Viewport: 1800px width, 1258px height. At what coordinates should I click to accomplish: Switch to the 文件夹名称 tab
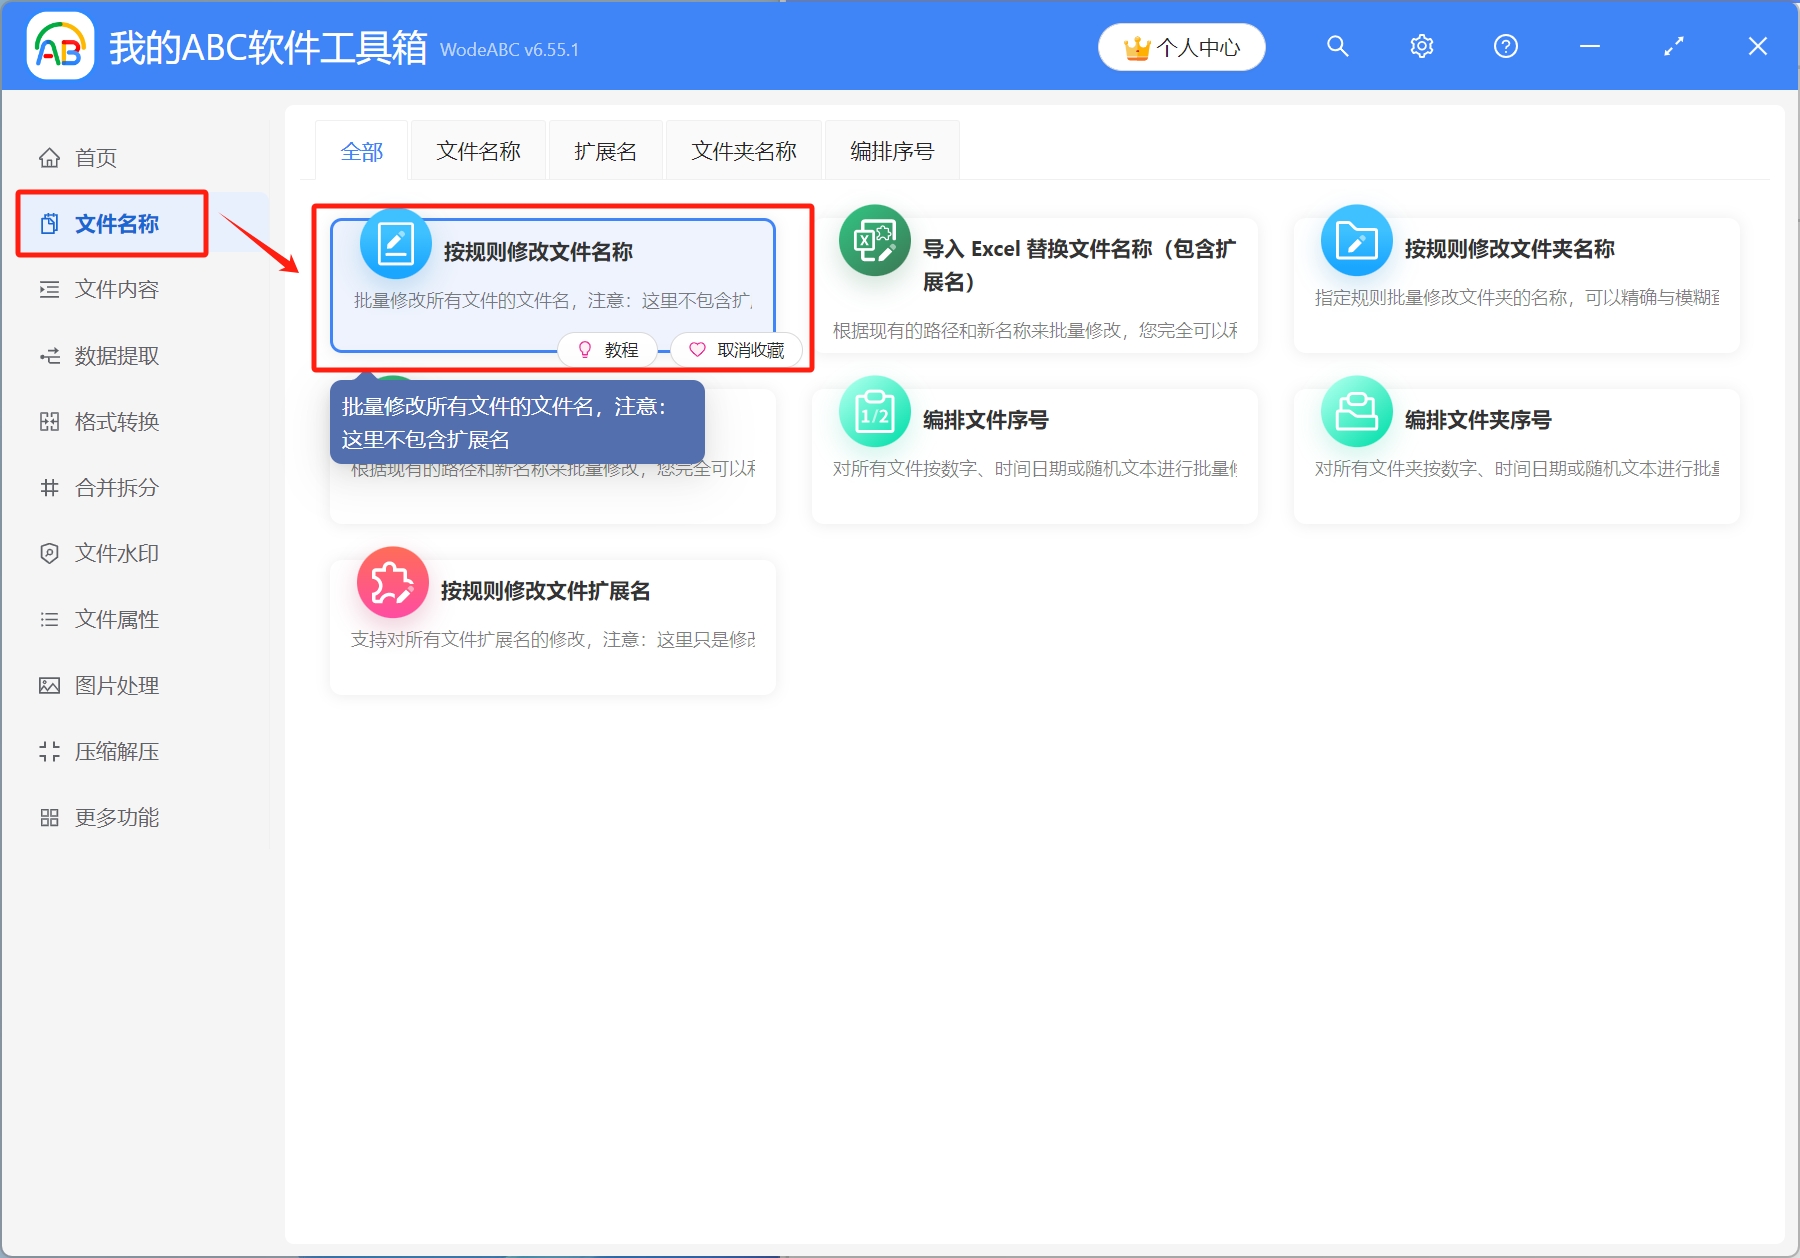click(x=743, y=150)
